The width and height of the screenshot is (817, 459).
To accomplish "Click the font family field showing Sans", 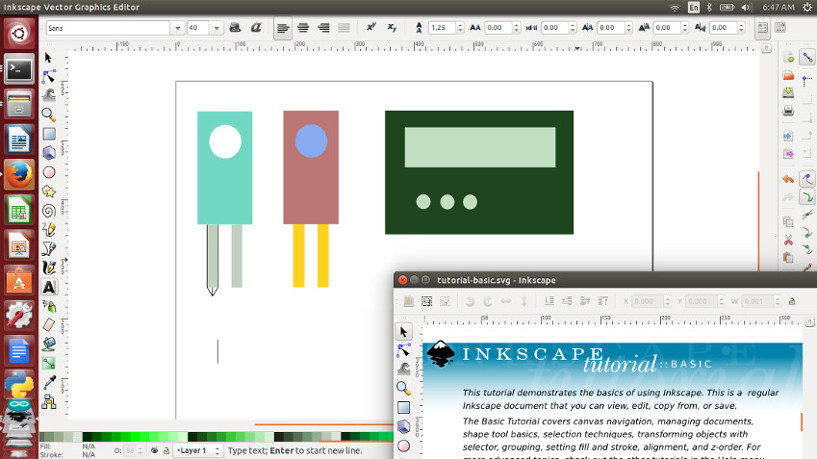I will [108, 28].
